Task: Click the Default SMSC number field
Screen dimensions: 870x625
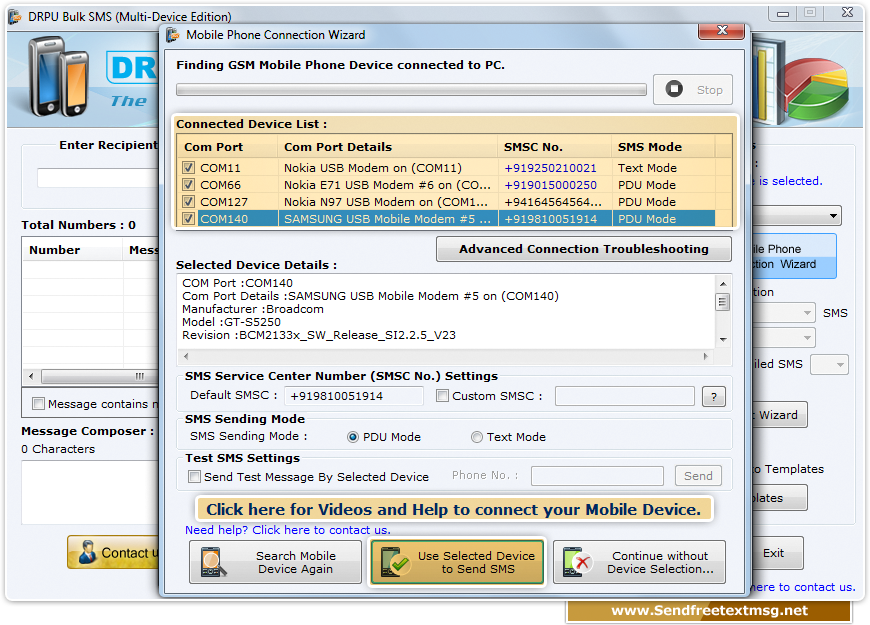Action: [353, 396]
